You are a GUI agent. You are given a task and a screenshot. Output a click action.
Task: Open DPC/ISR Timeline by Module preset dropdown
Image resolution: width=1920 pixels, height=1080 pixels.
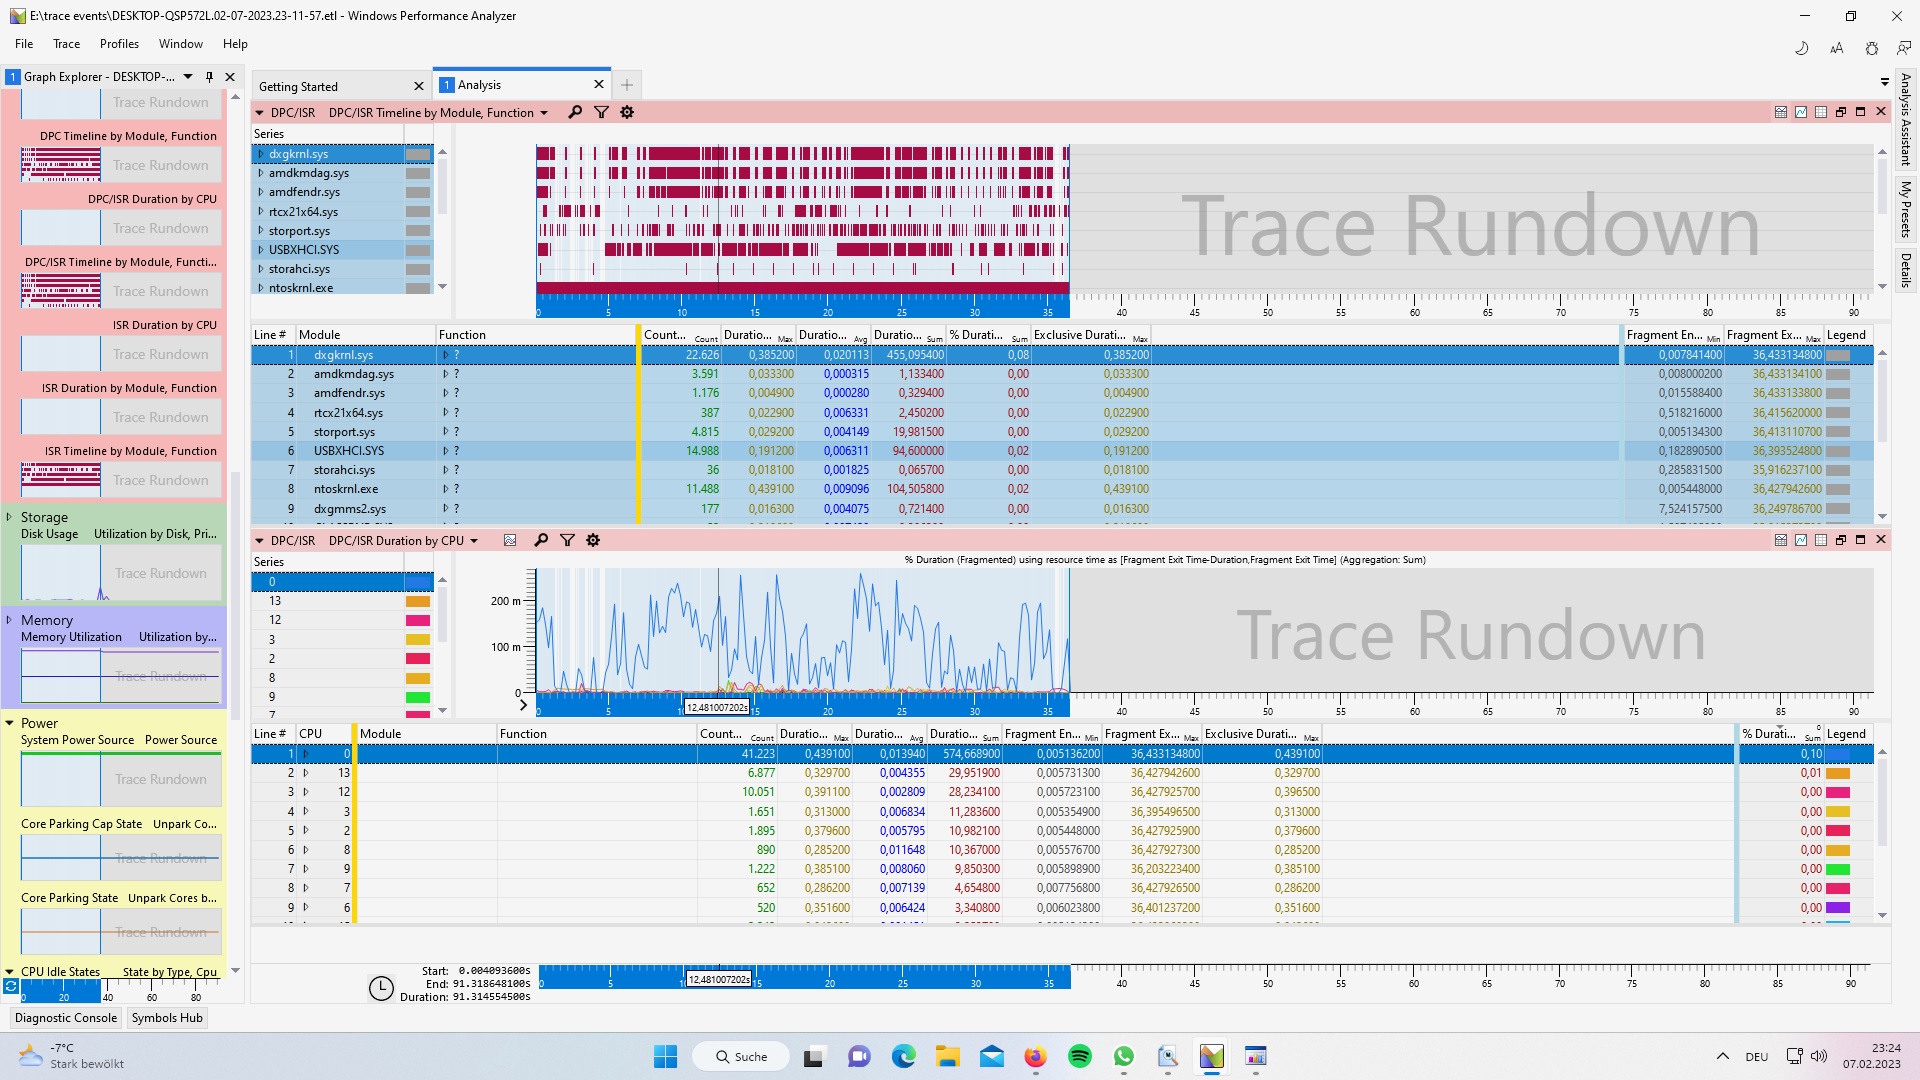tap(544, 113)
